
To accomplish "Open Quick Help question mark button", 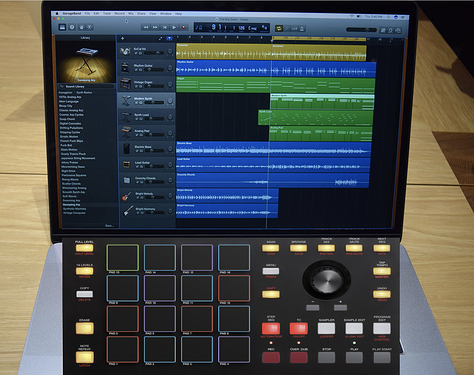I will click(x=72, y=27).
